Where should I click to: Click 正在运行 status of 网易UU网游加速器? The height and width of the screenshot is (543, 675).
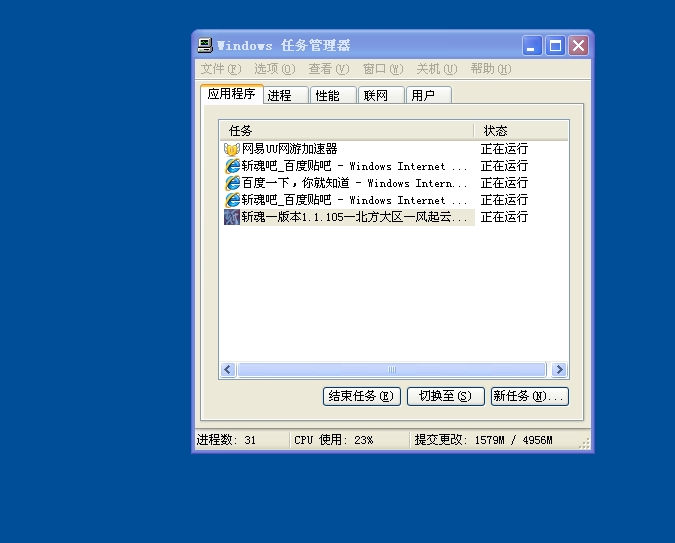click(x=504, y=149)
